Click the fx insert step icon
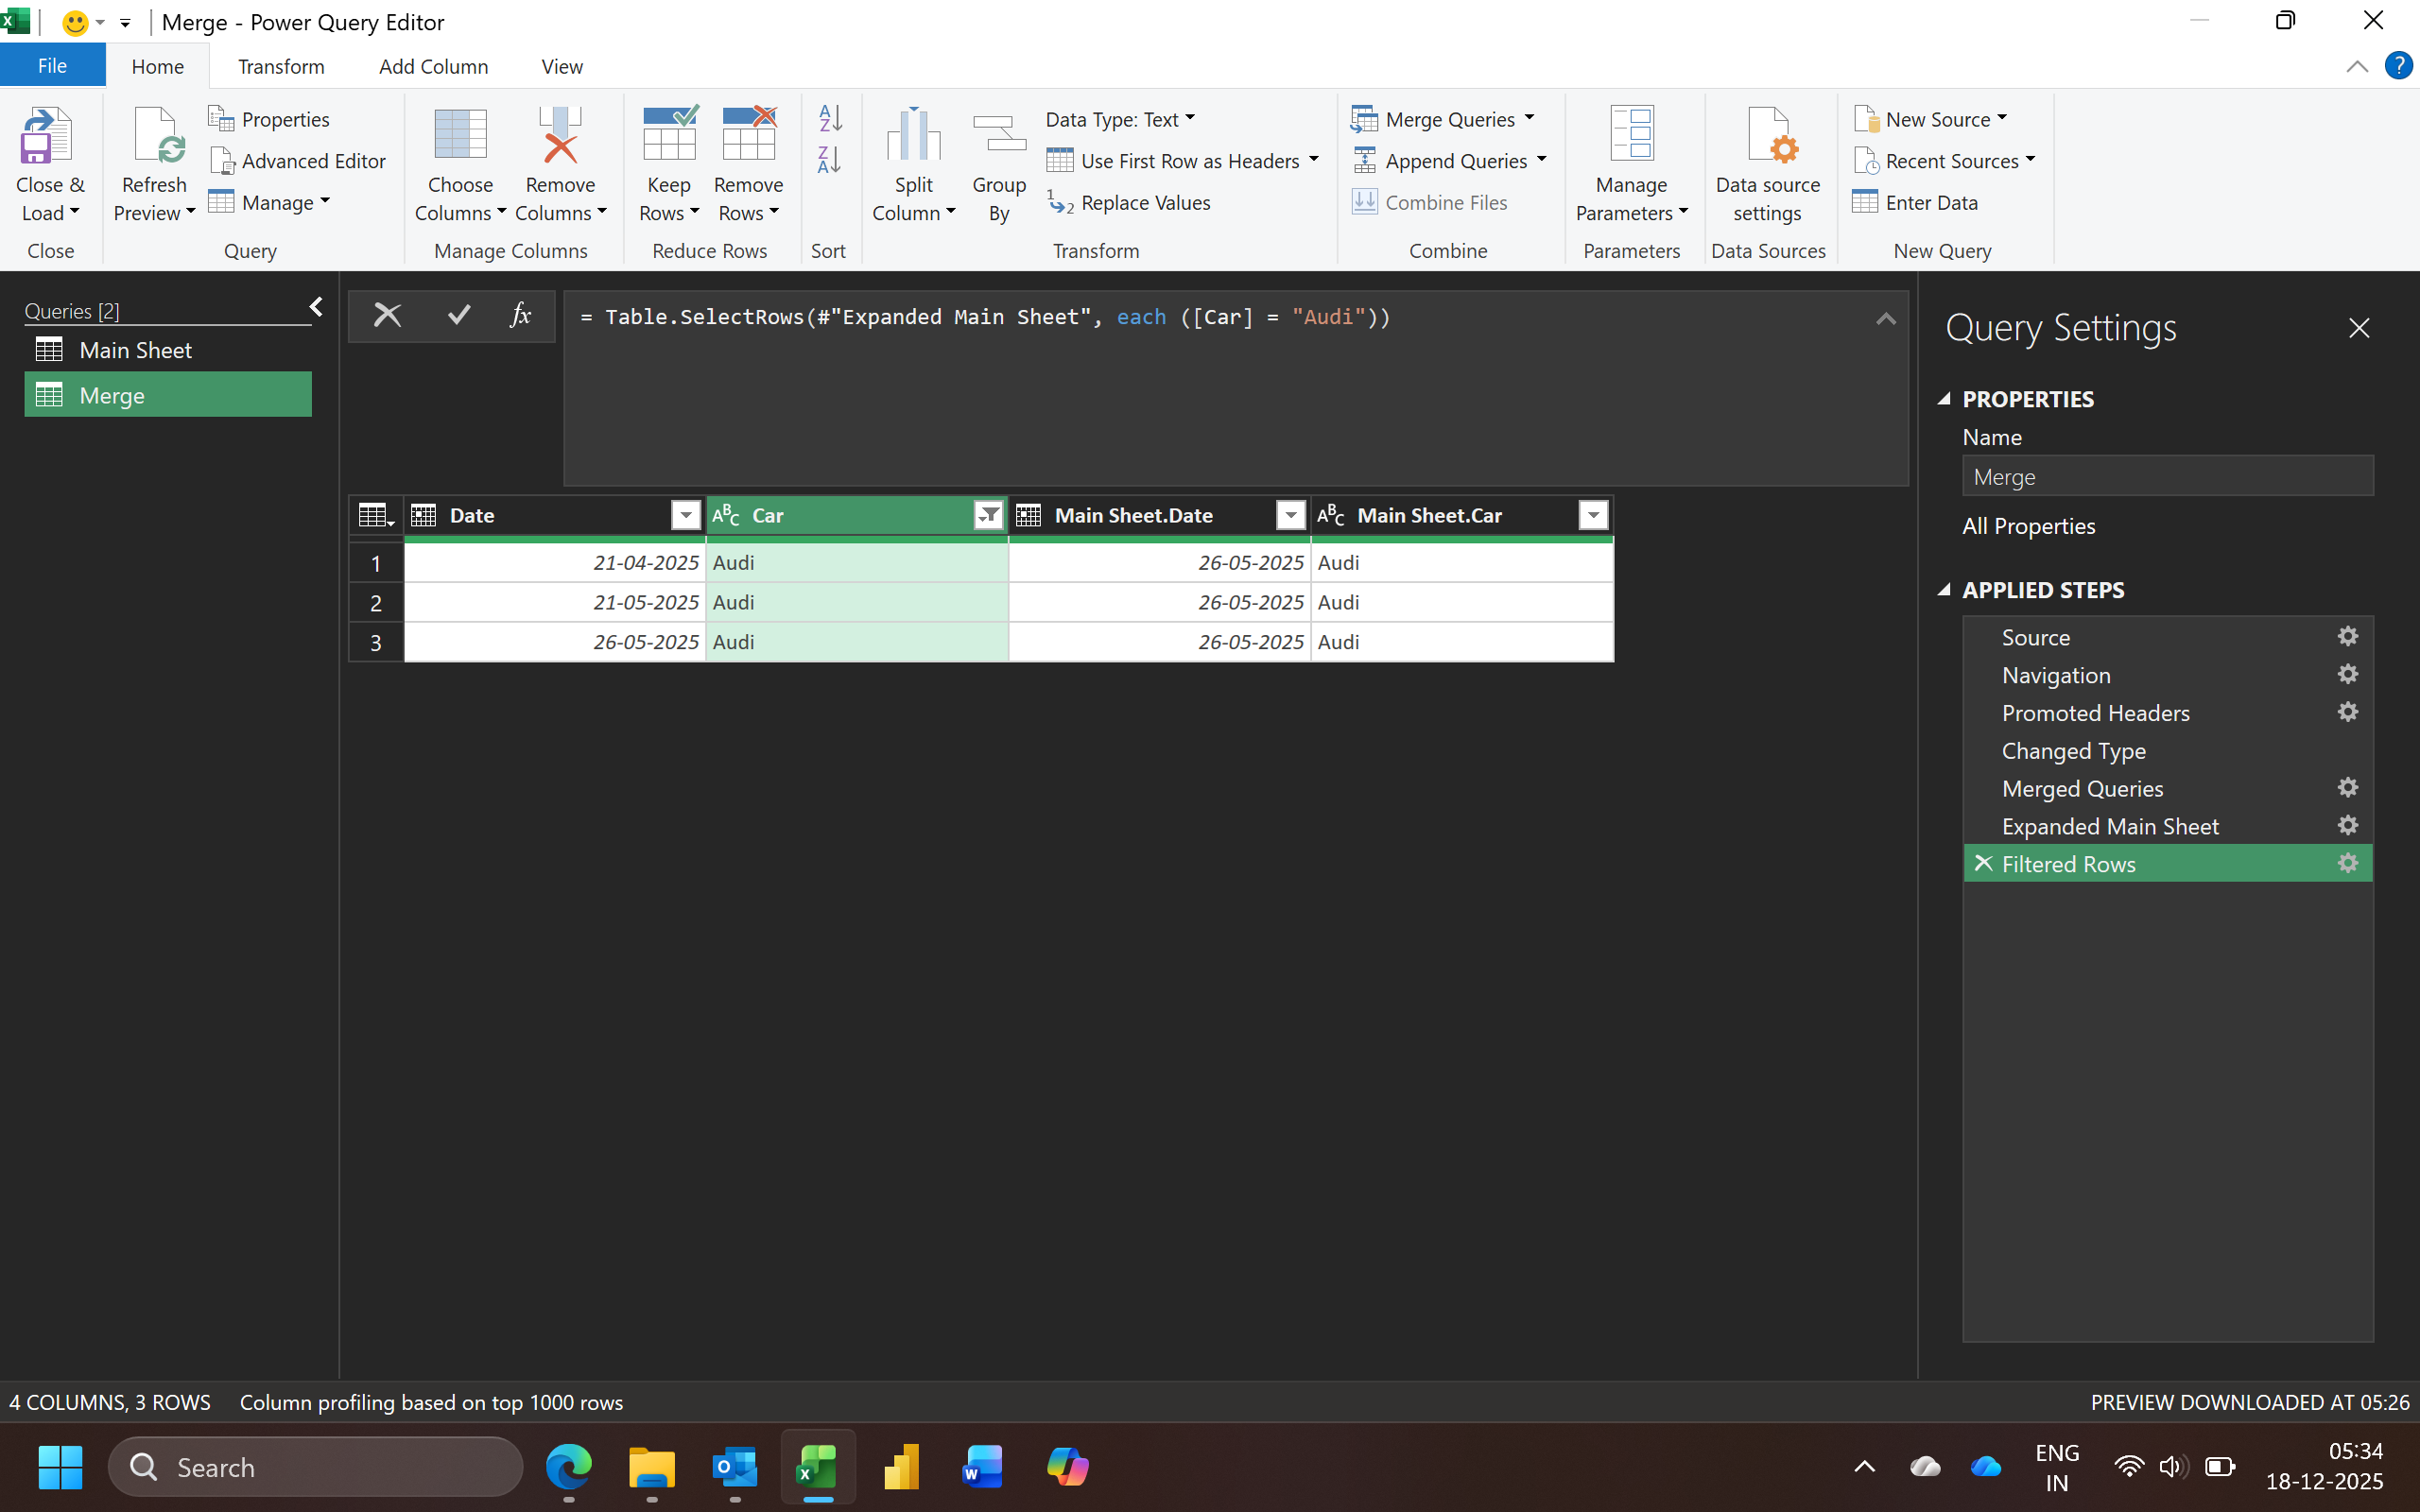The width and height of the screenshot is (2420, 1512). [x=520, y=316]
